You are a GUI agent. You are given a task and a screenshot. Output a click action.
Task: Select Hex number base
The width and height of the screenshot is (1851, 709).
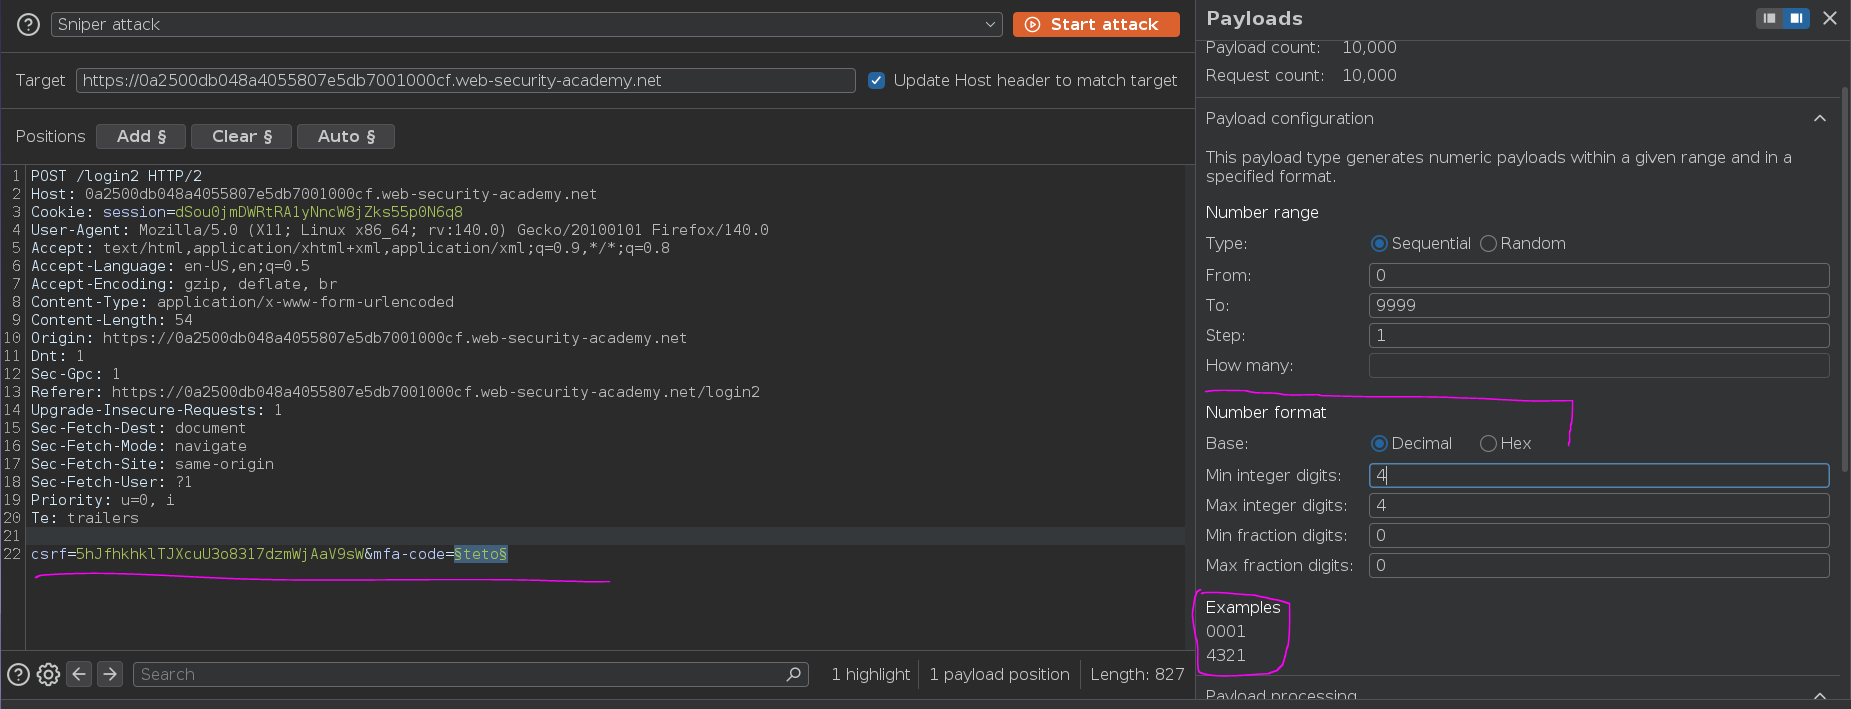(1488, 443)
